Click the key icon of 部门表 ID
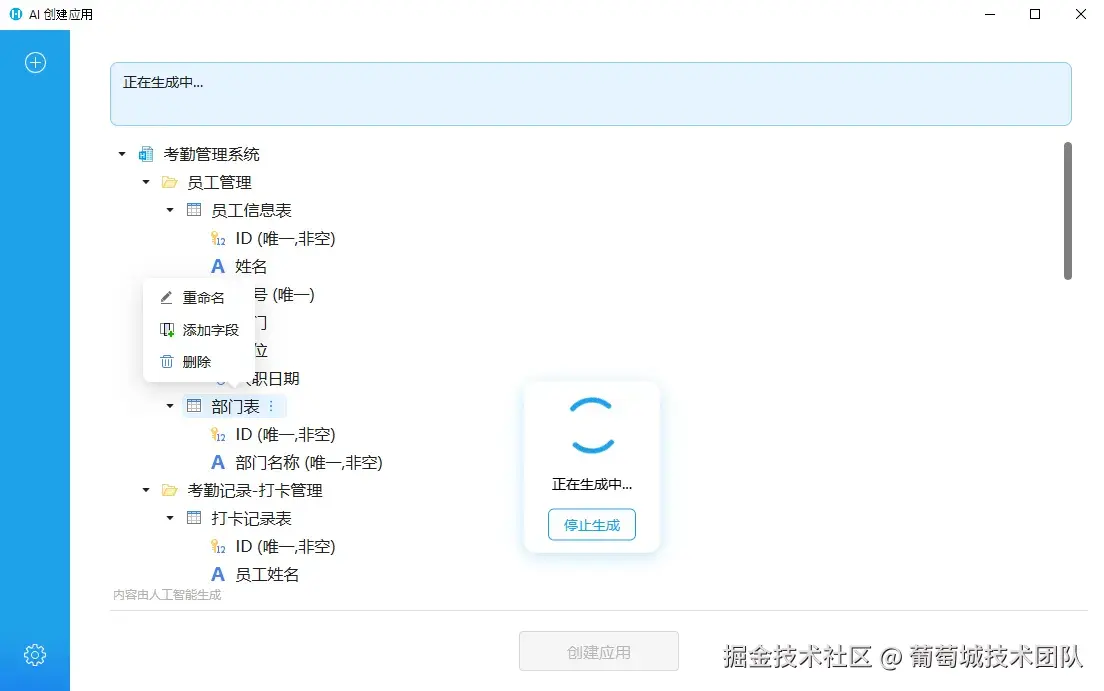The image size is (1104, 691). coord(218,435)
